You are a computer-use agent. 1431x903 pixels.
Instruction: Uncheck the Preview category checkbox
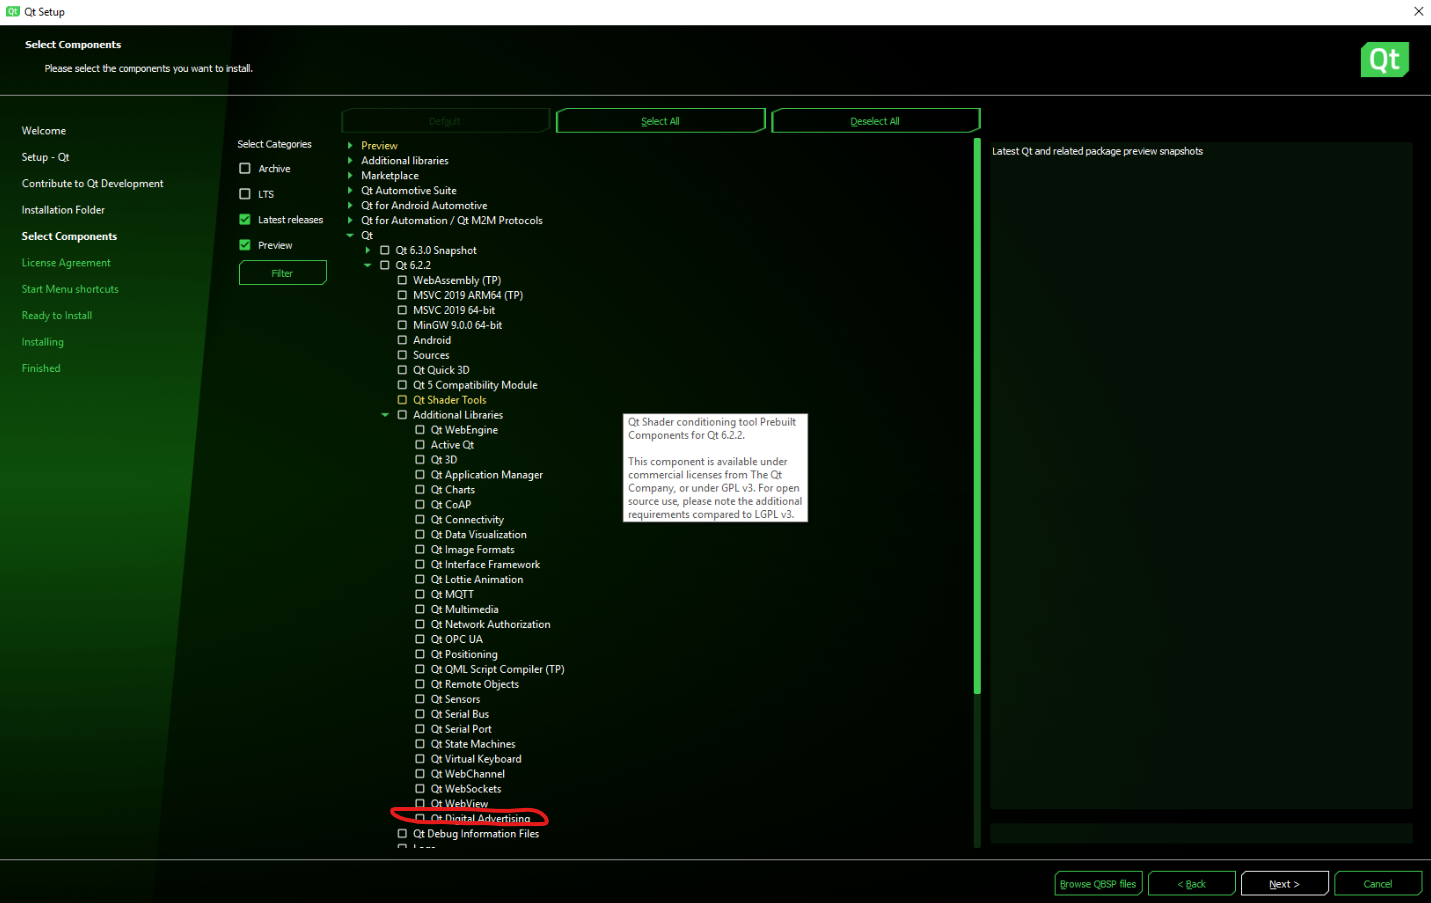point(245,245)
